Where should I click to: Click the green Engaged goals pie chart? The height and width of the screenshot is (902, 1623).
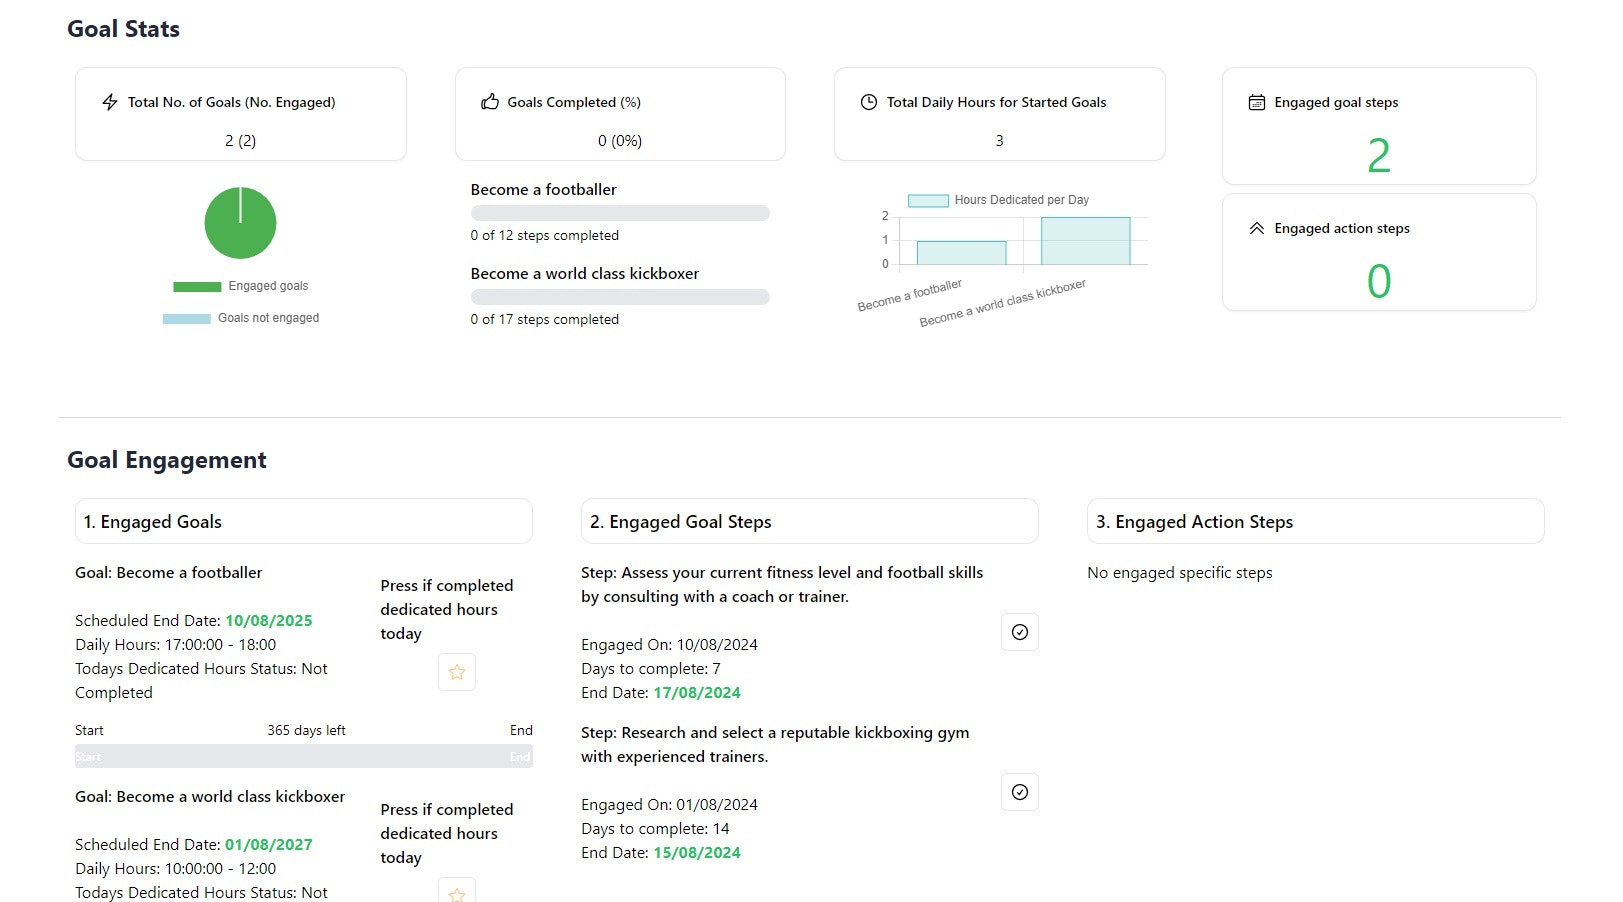[240, 223]
